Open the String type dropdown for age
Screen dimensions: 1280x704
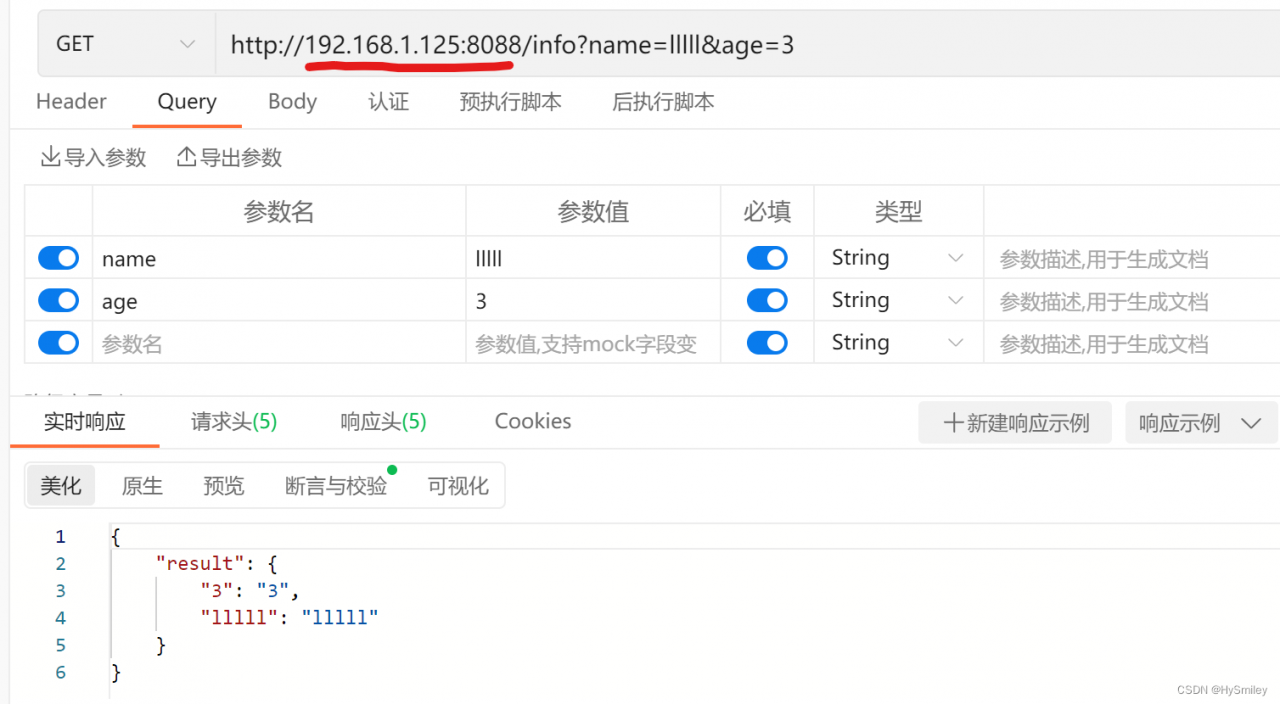click(x=898, y=300)
